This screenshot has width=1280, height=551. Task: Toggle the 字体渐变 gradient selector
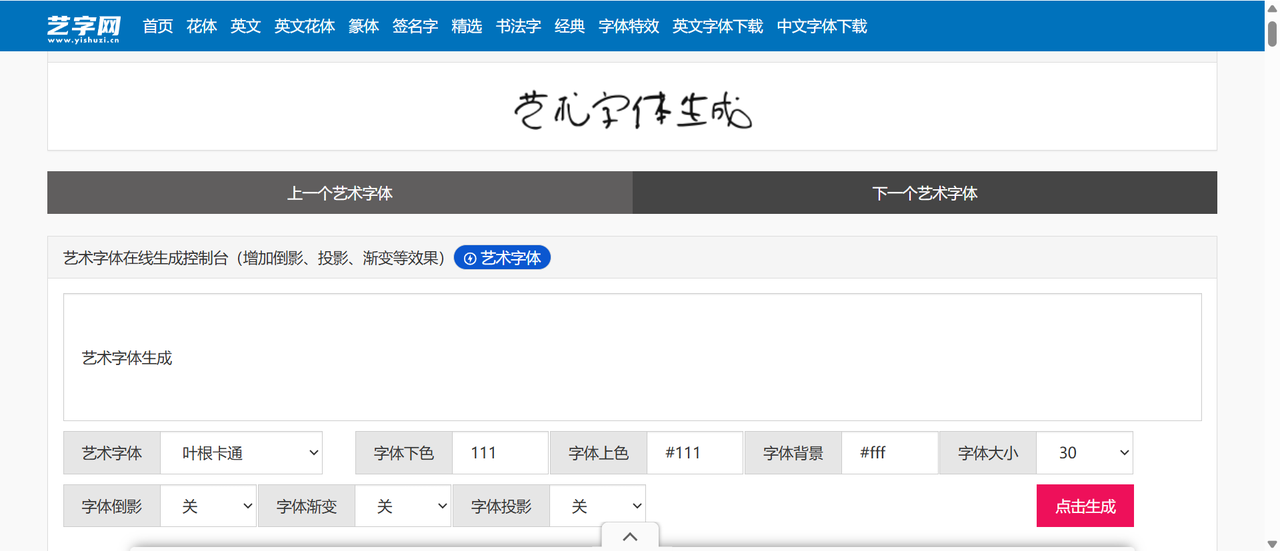tap(403, 507)
